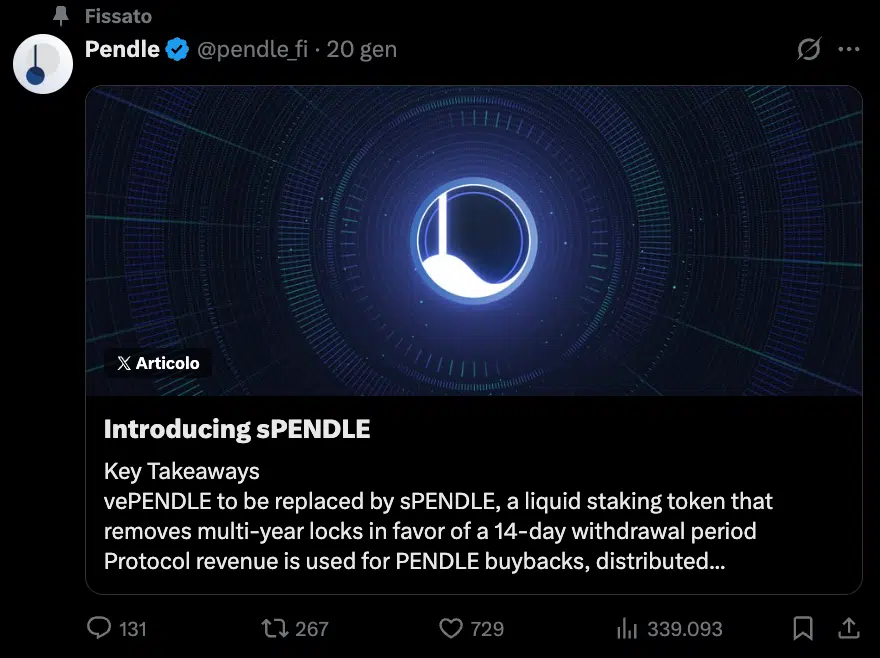Open the article cover image
Screen dimensions: 880x658
(x=473, y=240)
